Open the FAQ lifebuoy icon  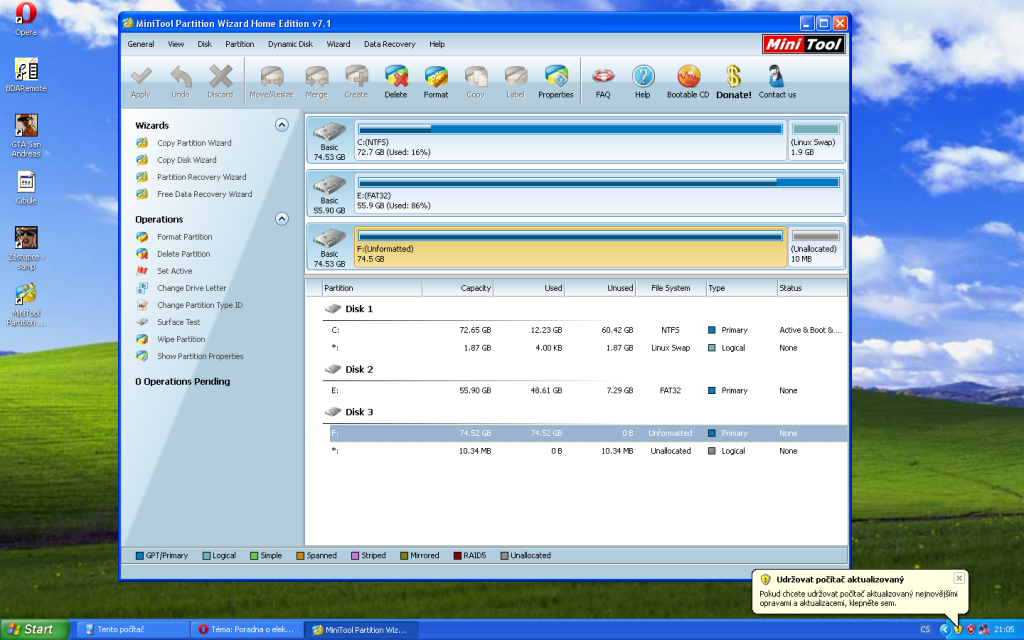[x=603, y=77]
